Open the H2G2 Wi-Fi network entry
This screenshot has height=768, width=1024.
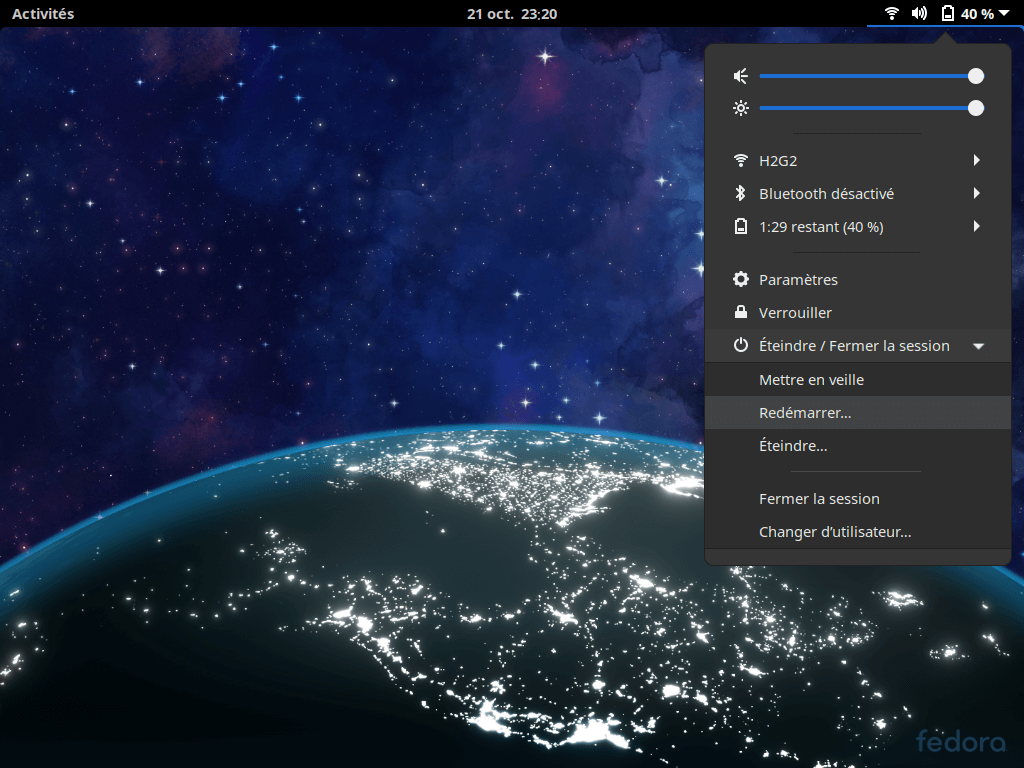tap(858, 161)
